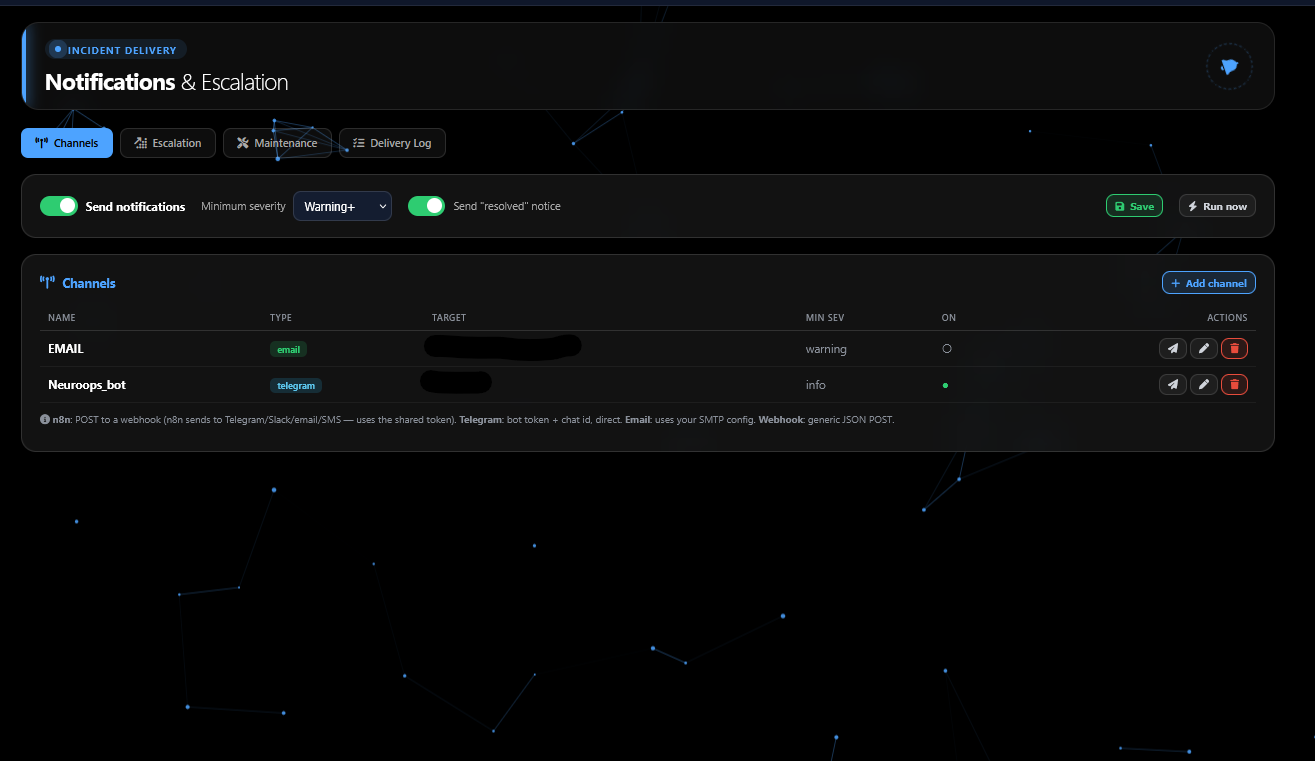Click the NAME column header

(62, 318)
